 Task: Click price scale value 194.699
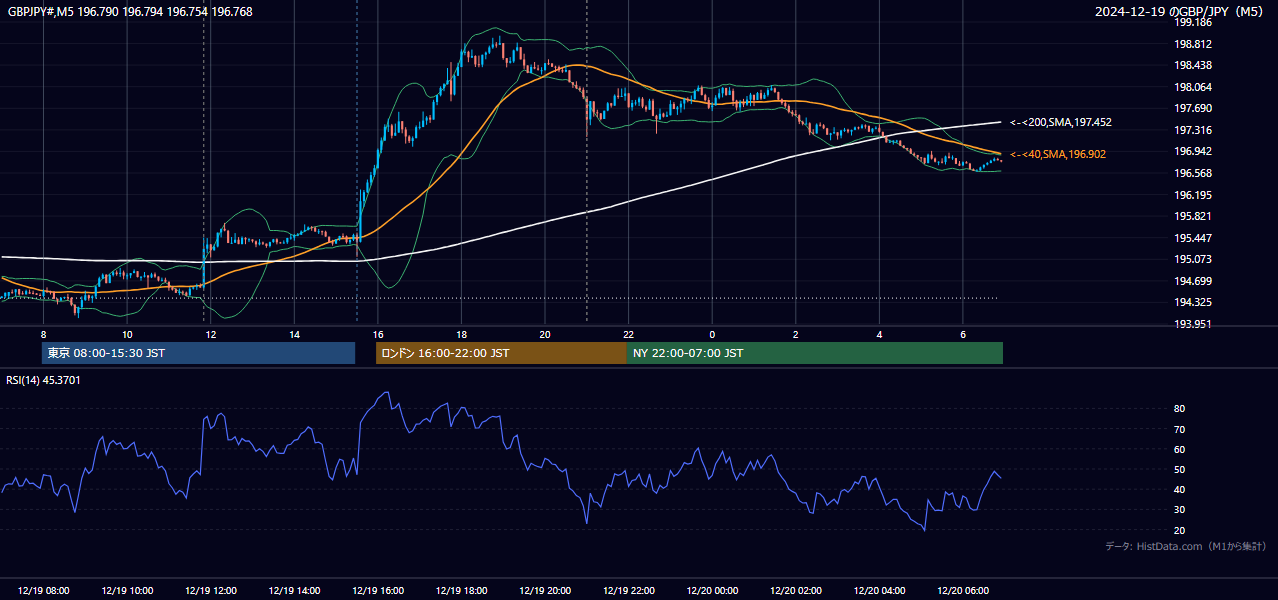click(x=1195, y=281)
